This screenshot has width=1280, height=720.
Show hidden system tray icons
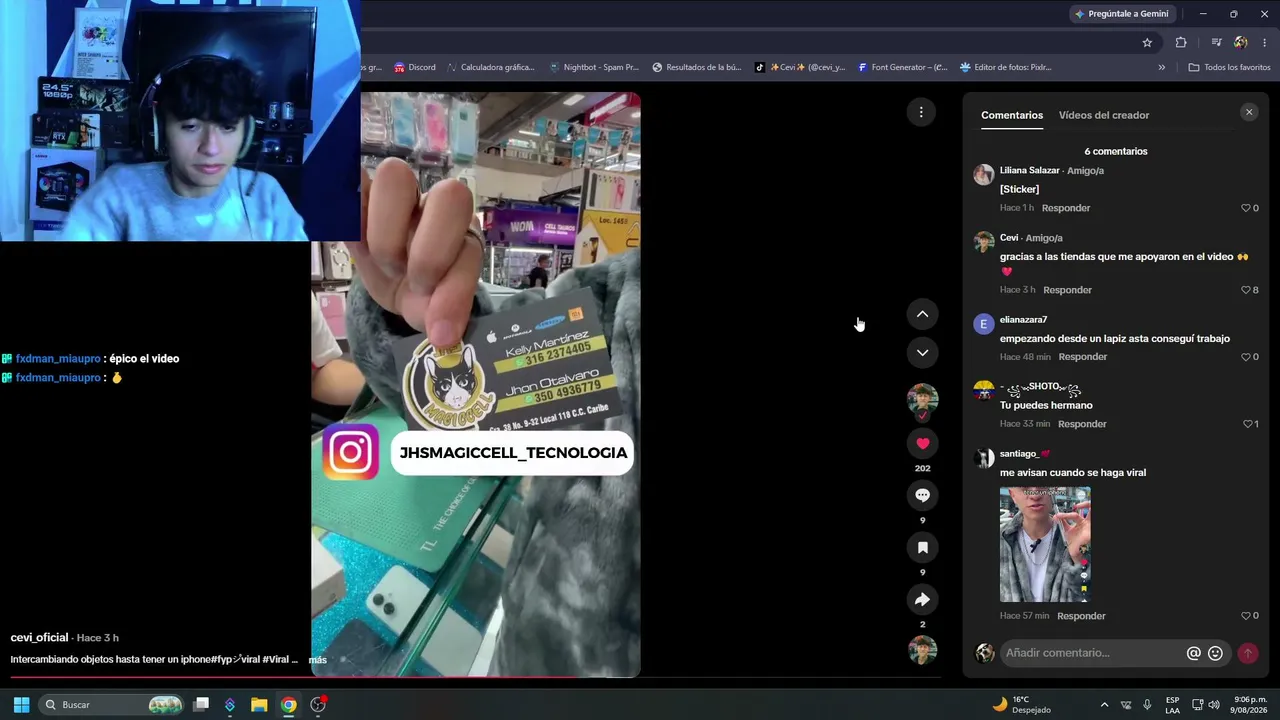pyautogui.click(x=1104, y=705)
